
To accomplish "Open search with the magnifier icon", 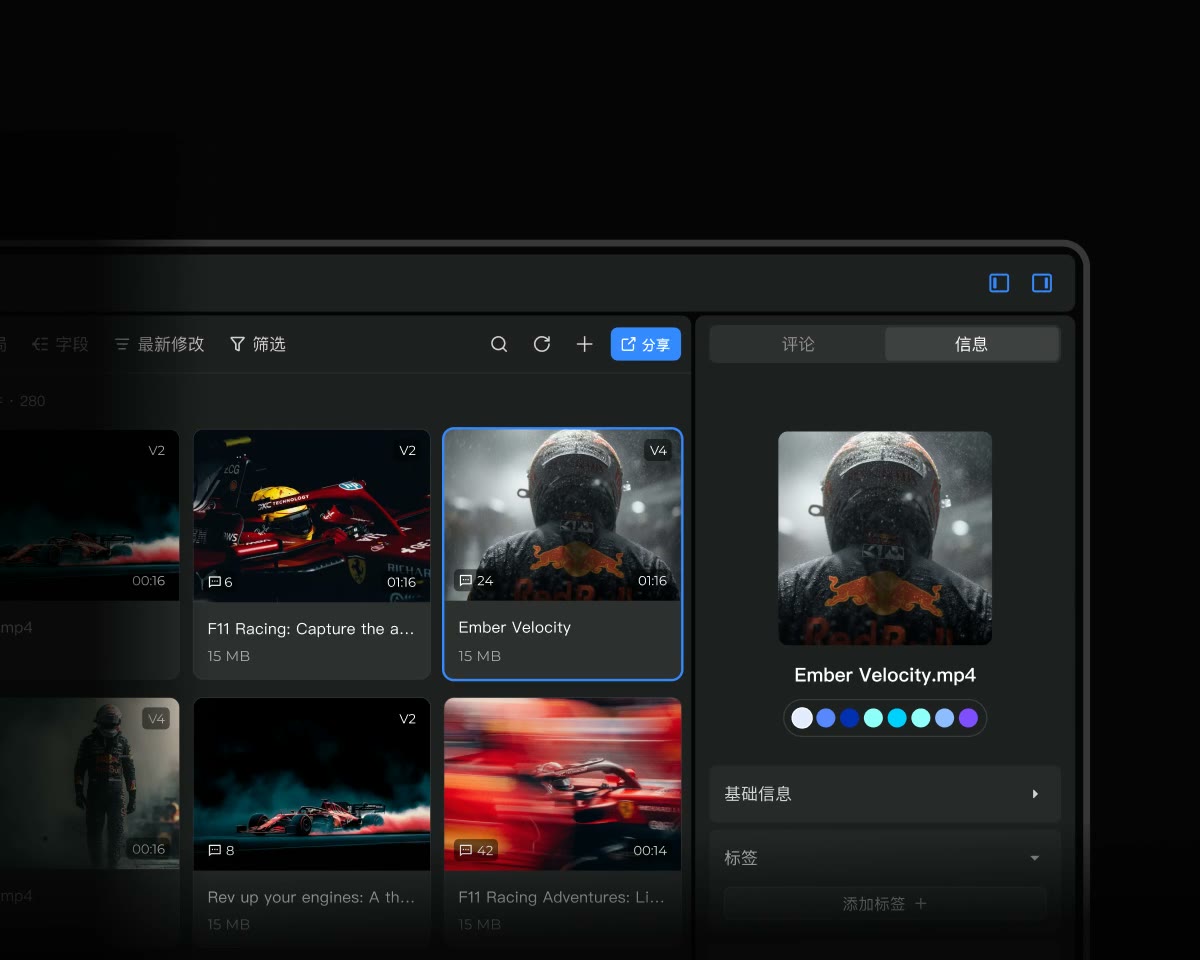I will [499, 344].
